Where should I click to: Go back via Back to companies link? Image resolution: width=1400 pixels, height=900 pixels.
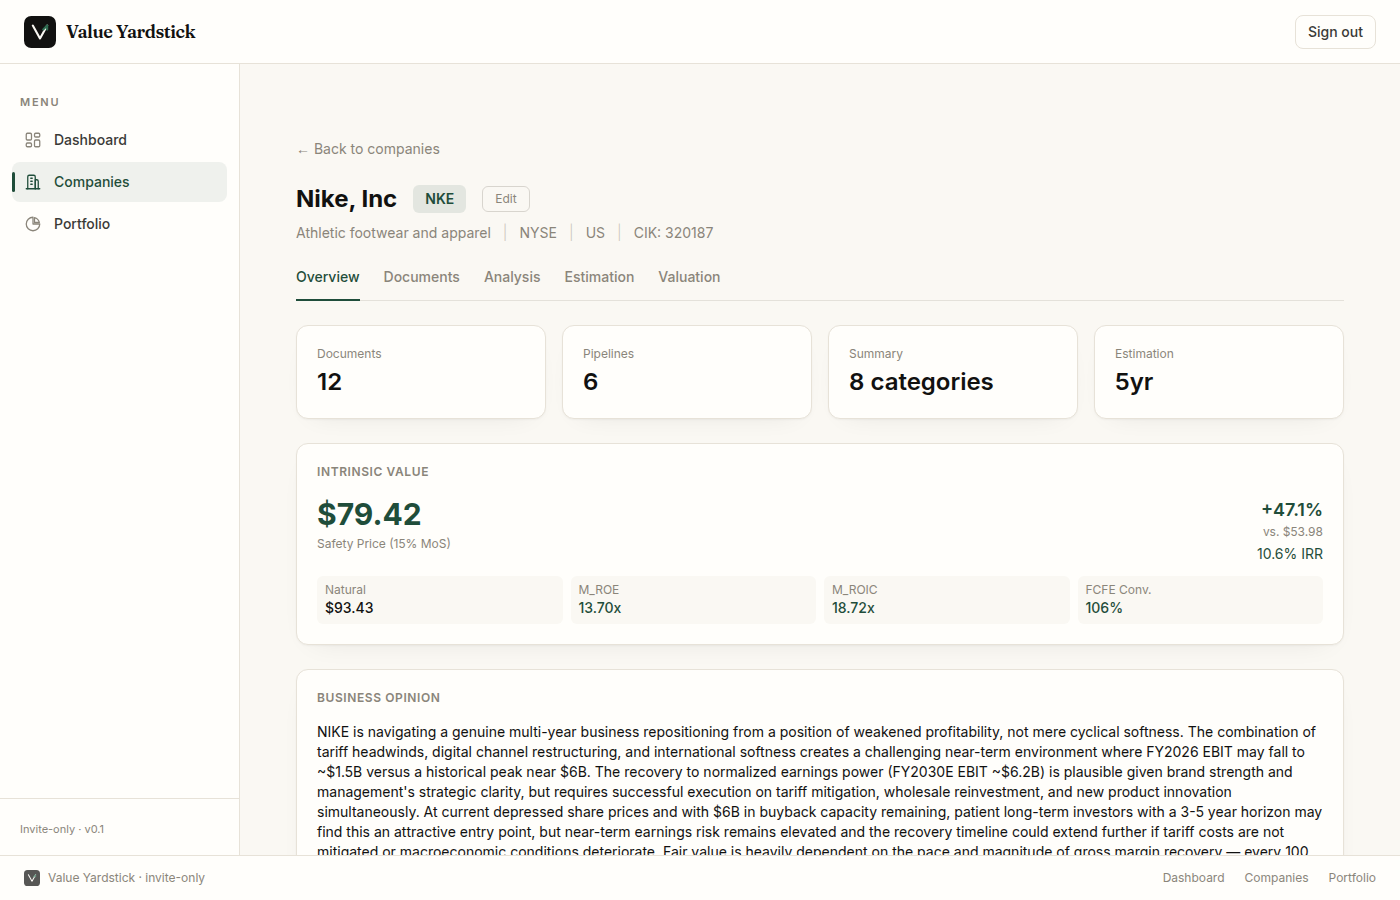(x=368, y=149)
